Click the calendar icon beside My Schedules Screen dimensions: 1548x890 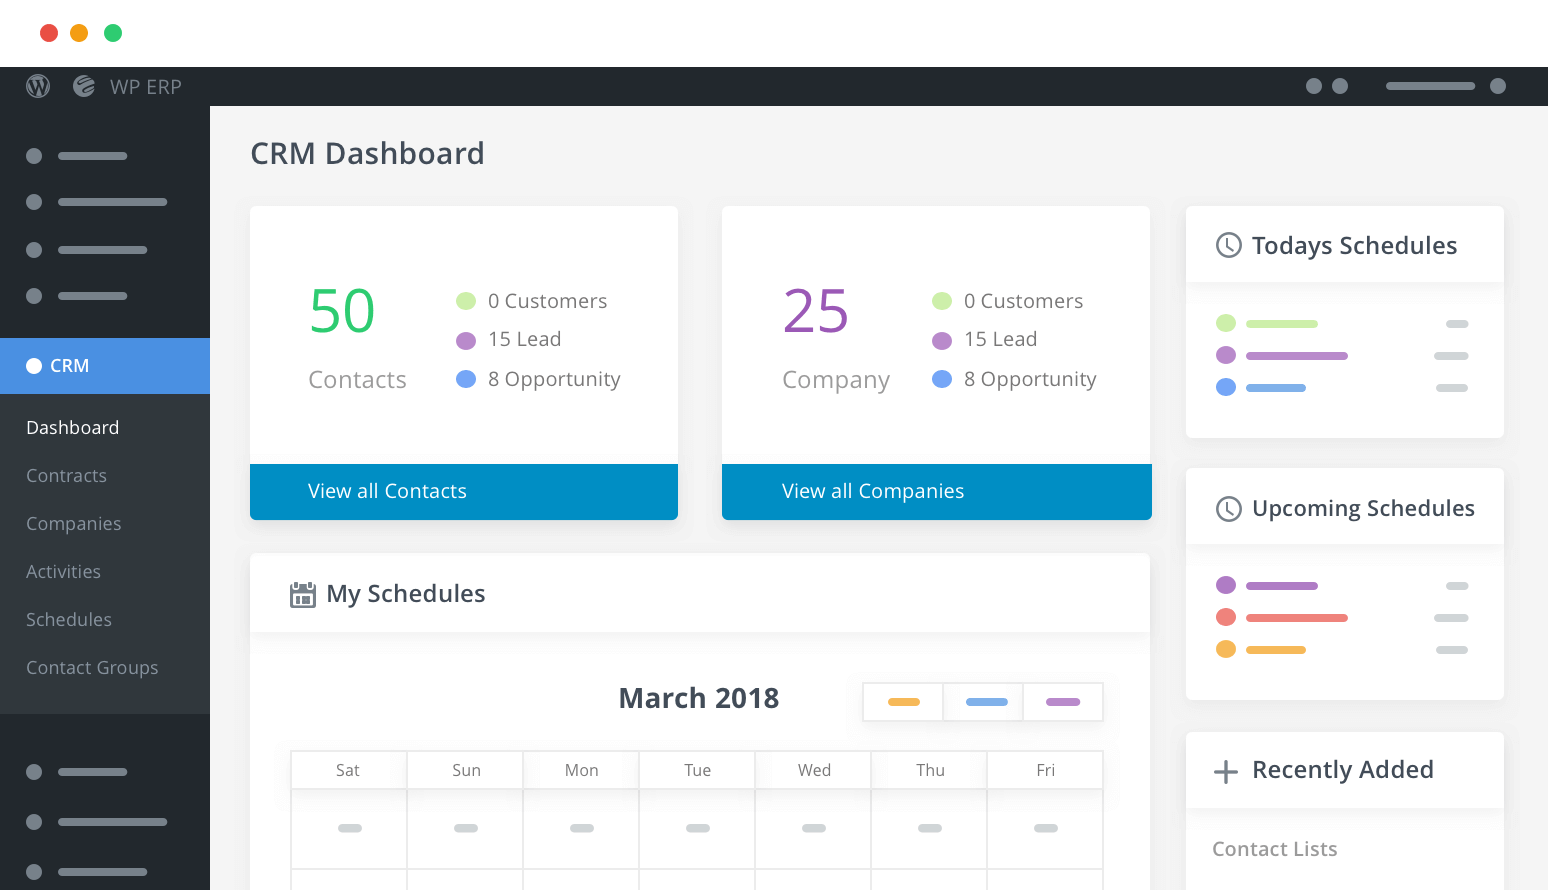[x=302, y=595]
